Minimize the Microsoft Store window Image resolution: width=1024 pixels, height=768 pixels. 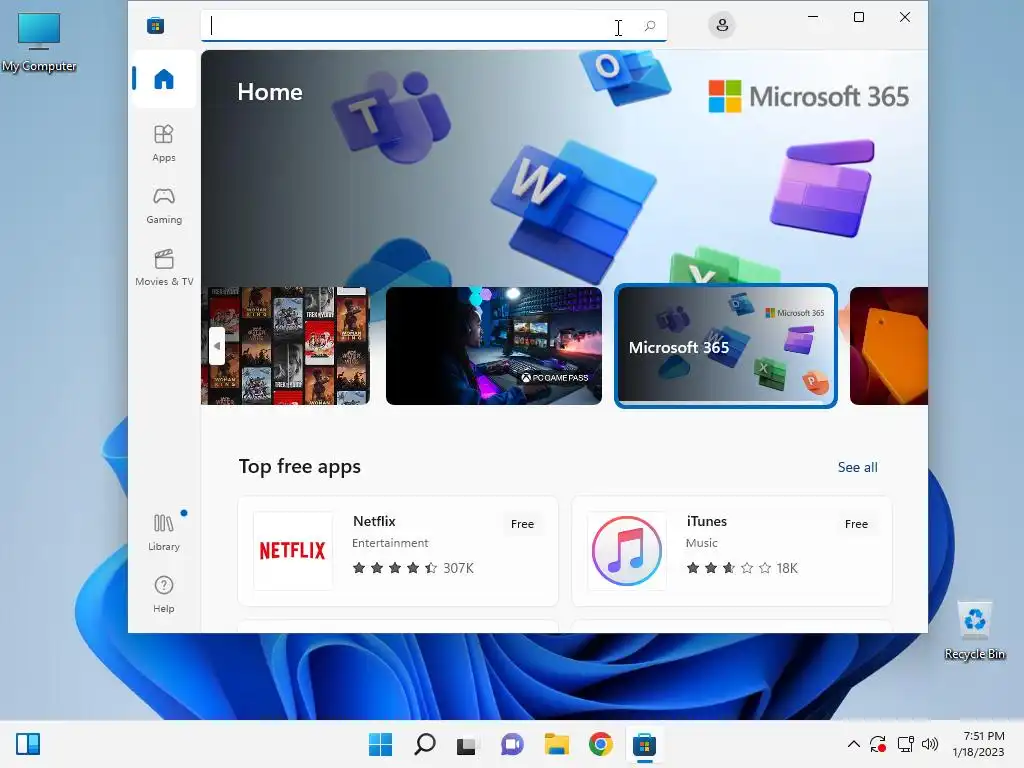[x=813, y=17]
